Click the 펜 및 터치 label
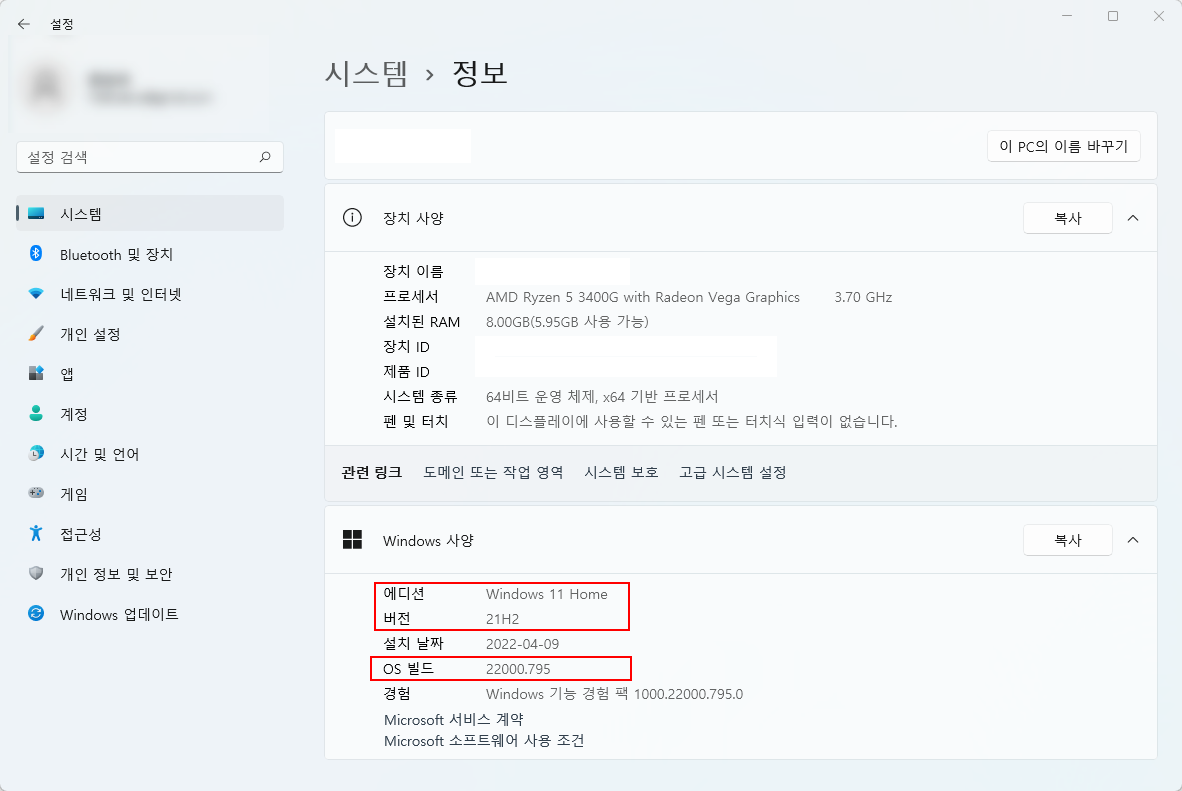 click(x=415, y=422)
